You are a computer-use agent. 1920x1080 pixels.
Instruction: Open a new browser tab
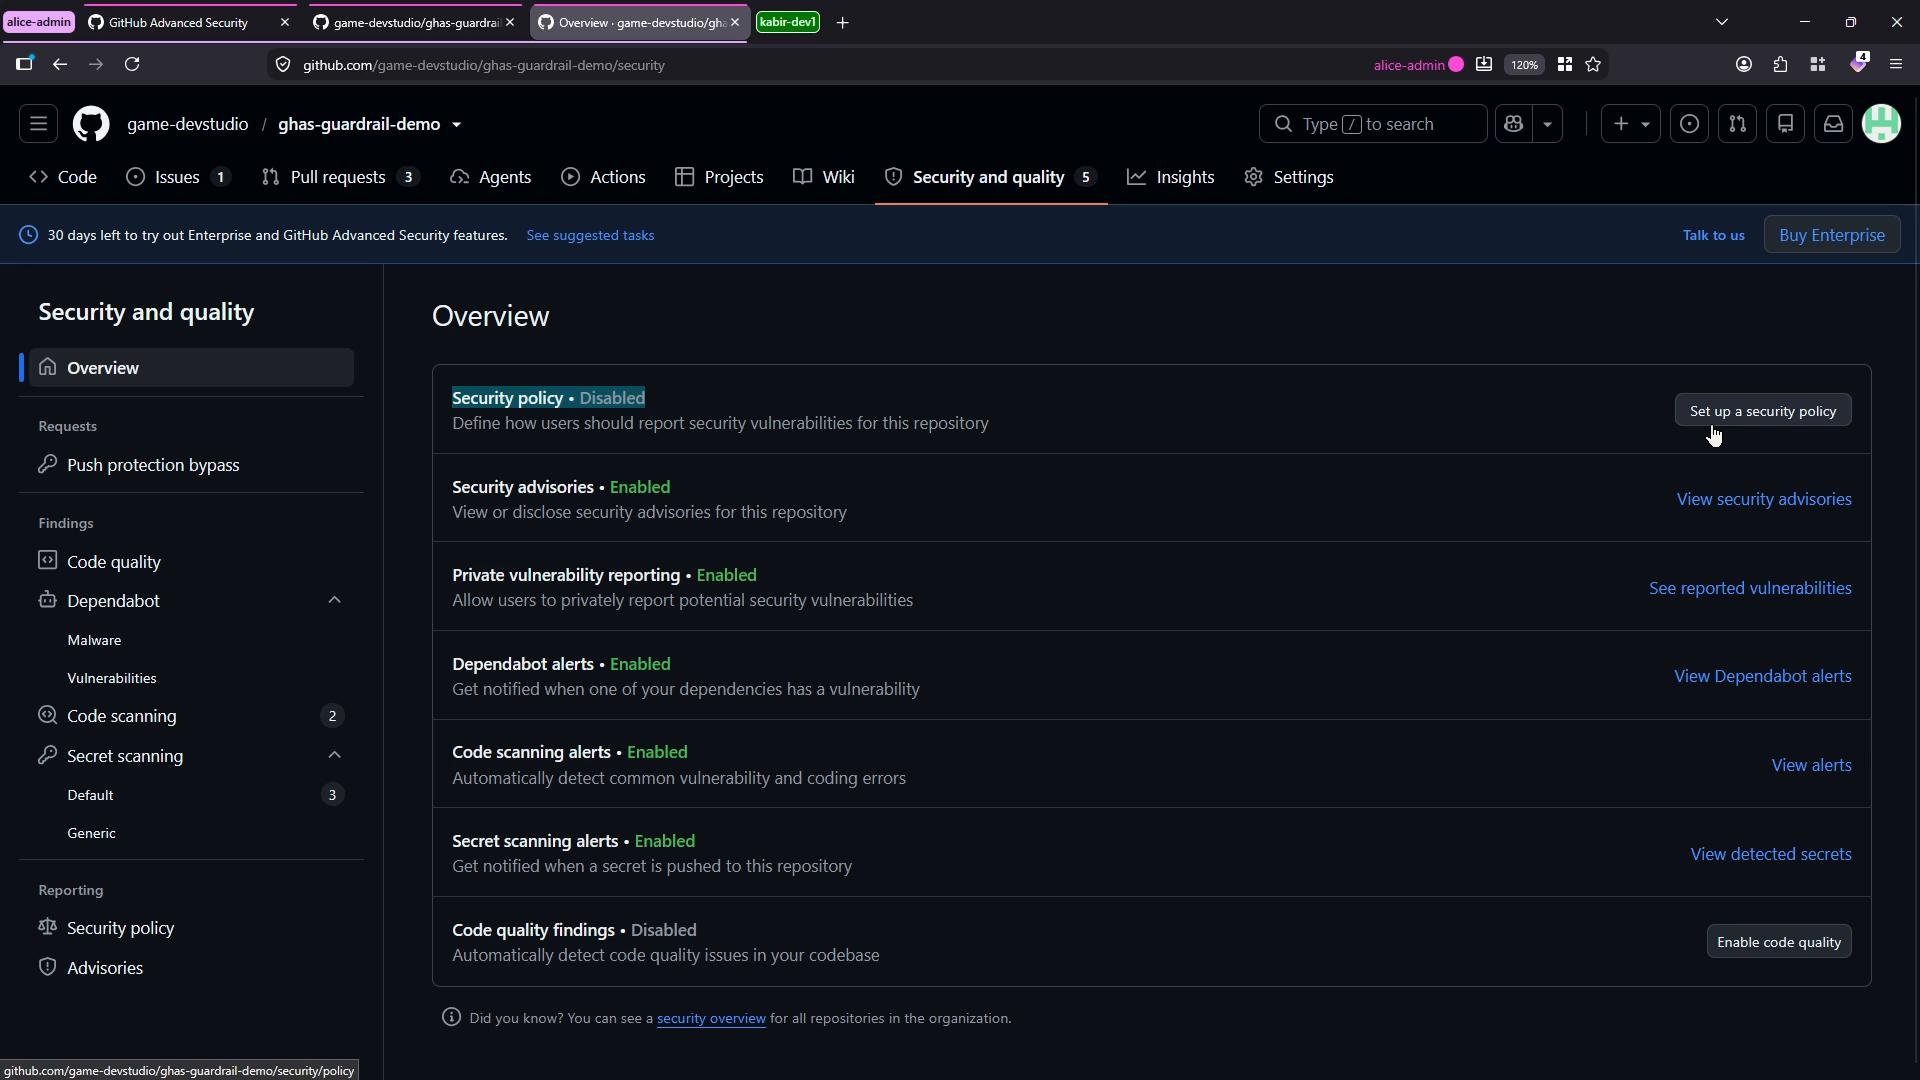click(843, 22)
